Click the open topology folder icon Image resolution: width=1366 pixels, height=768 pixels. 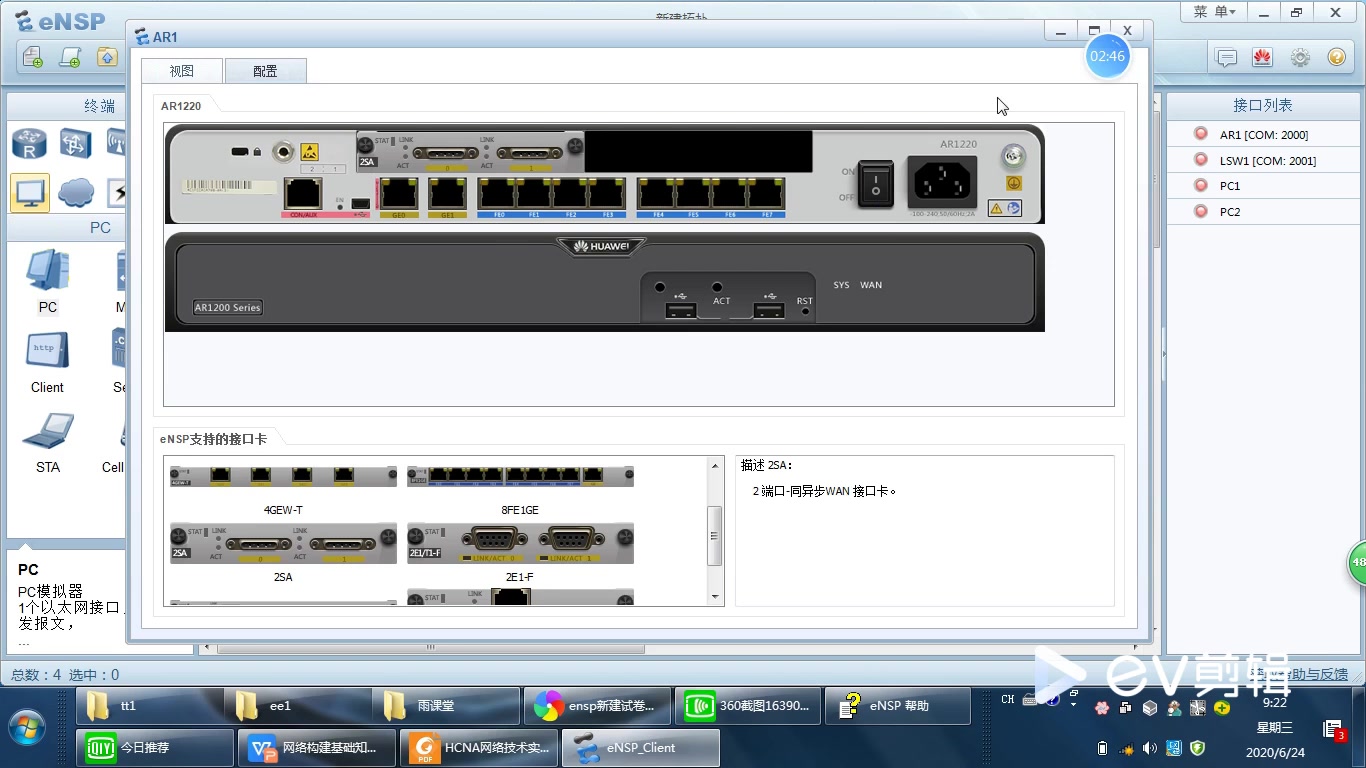pyautogui.click(x=107, y=57)
